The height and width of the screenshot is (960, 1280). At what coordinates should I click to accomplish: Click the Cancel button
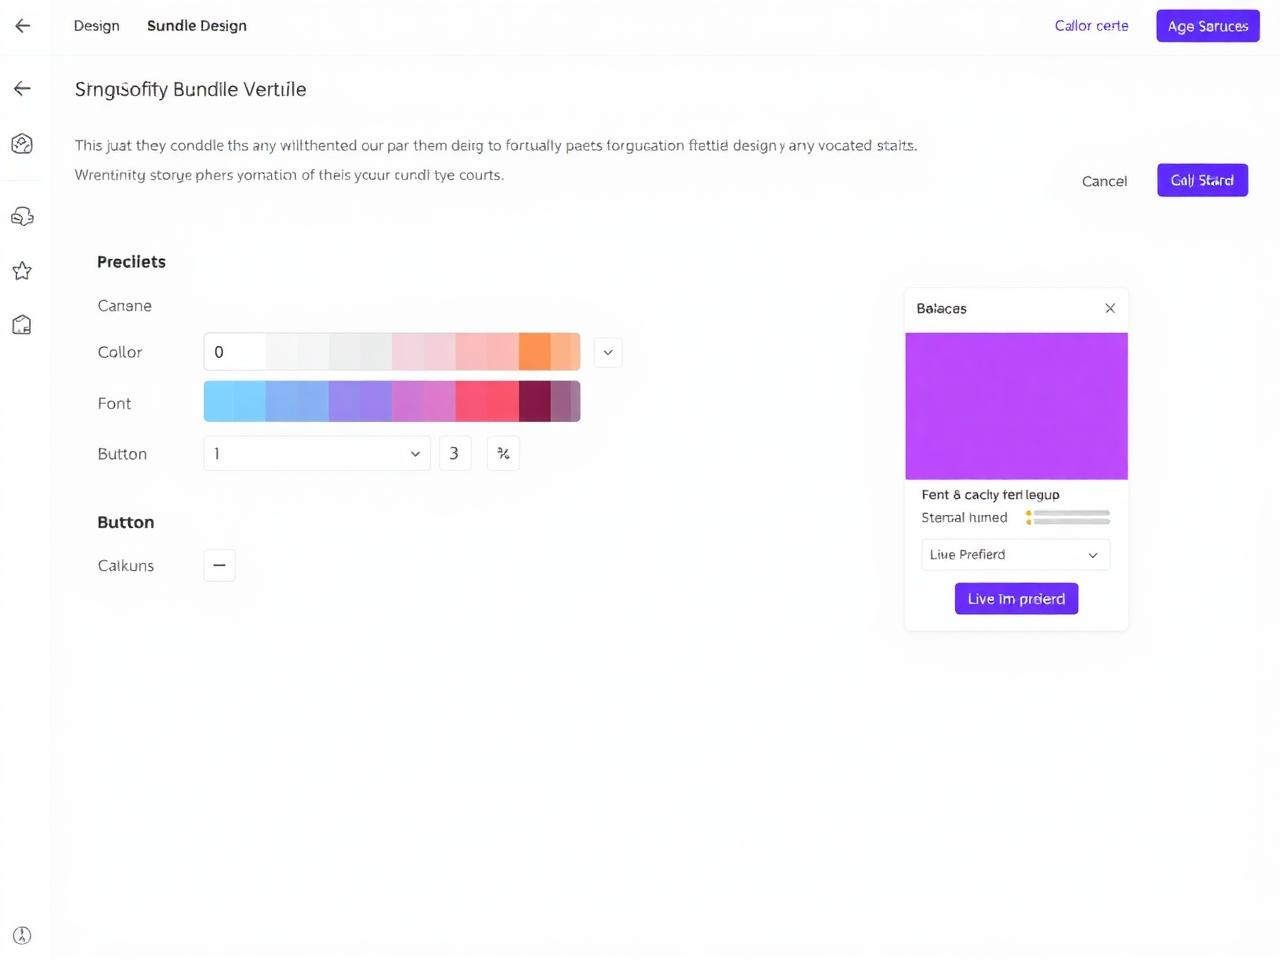1104,181
